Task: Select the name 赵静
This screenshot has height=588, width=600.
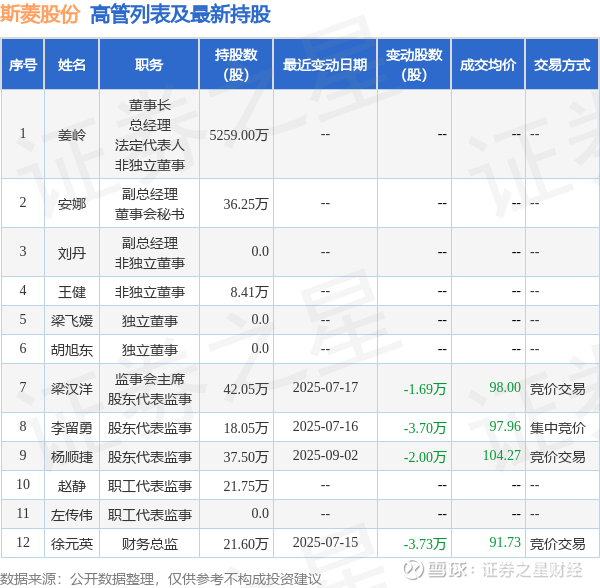Action: (72, 486)
